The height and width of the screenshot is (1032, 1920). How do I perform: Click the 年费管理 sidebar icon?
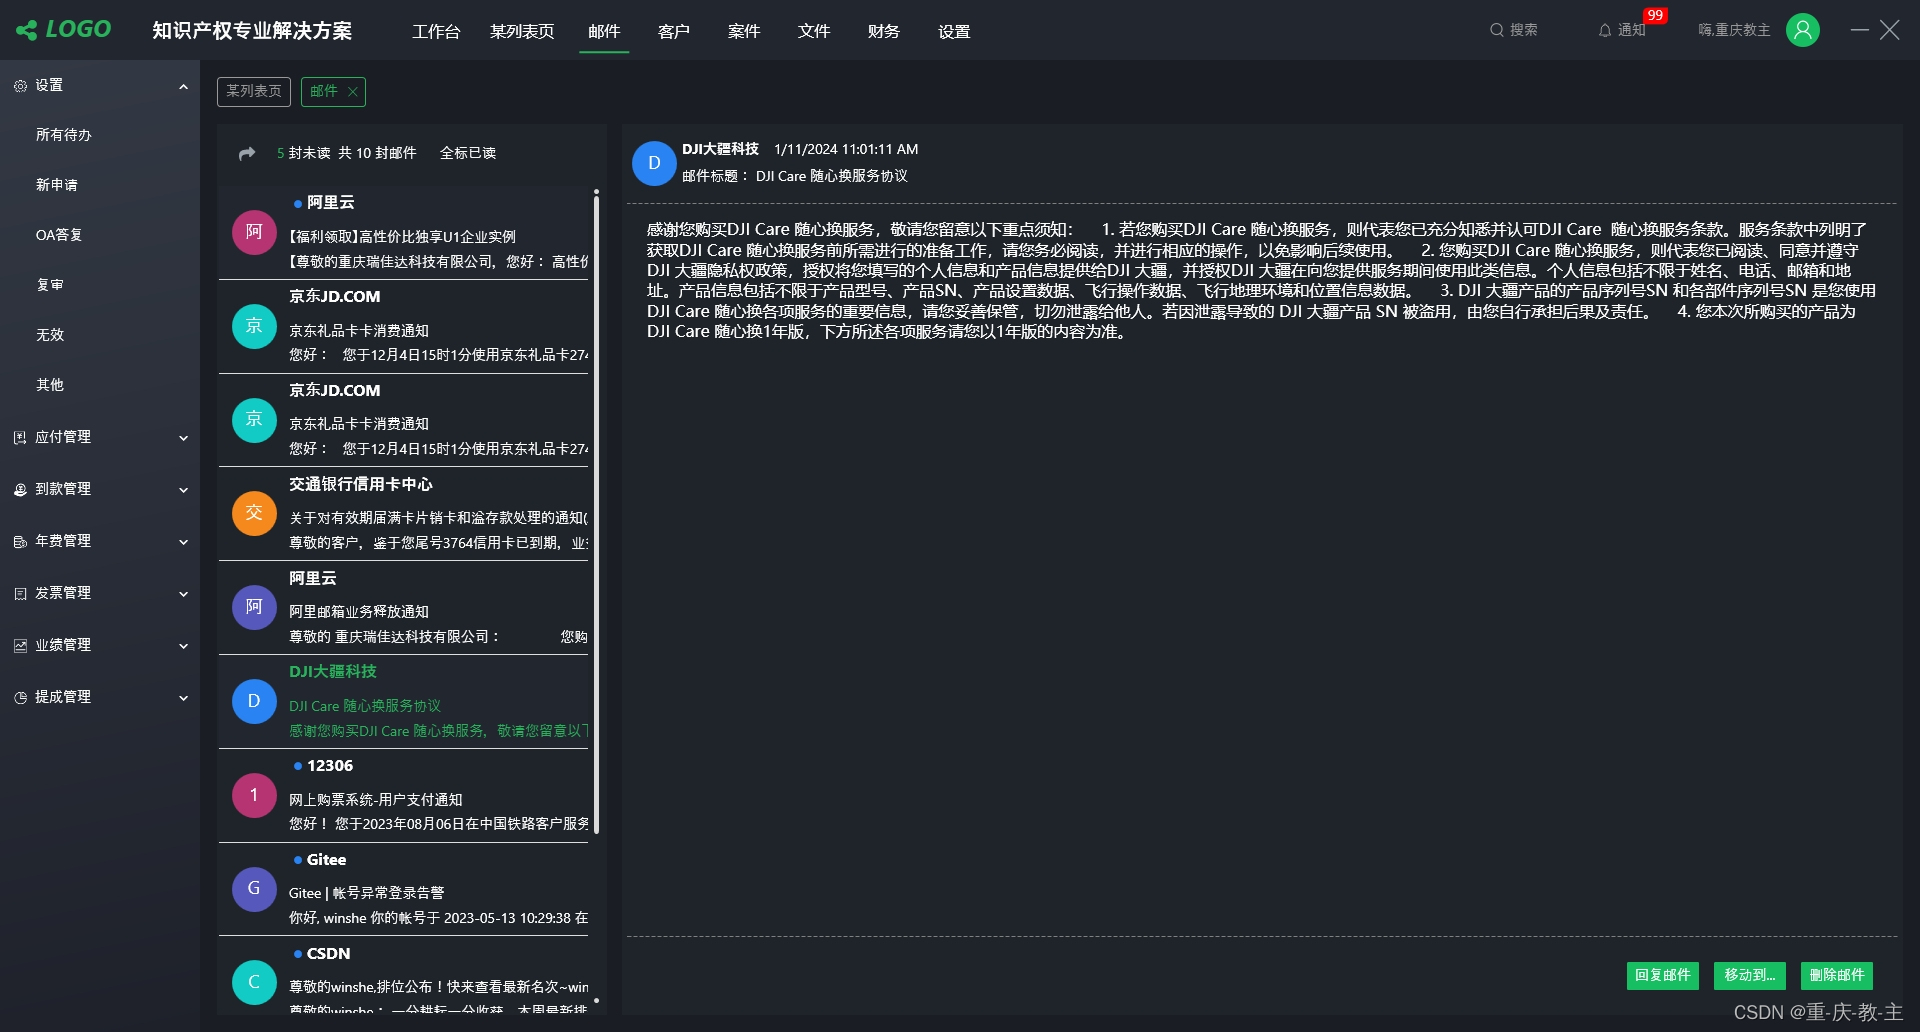(20, 542)
